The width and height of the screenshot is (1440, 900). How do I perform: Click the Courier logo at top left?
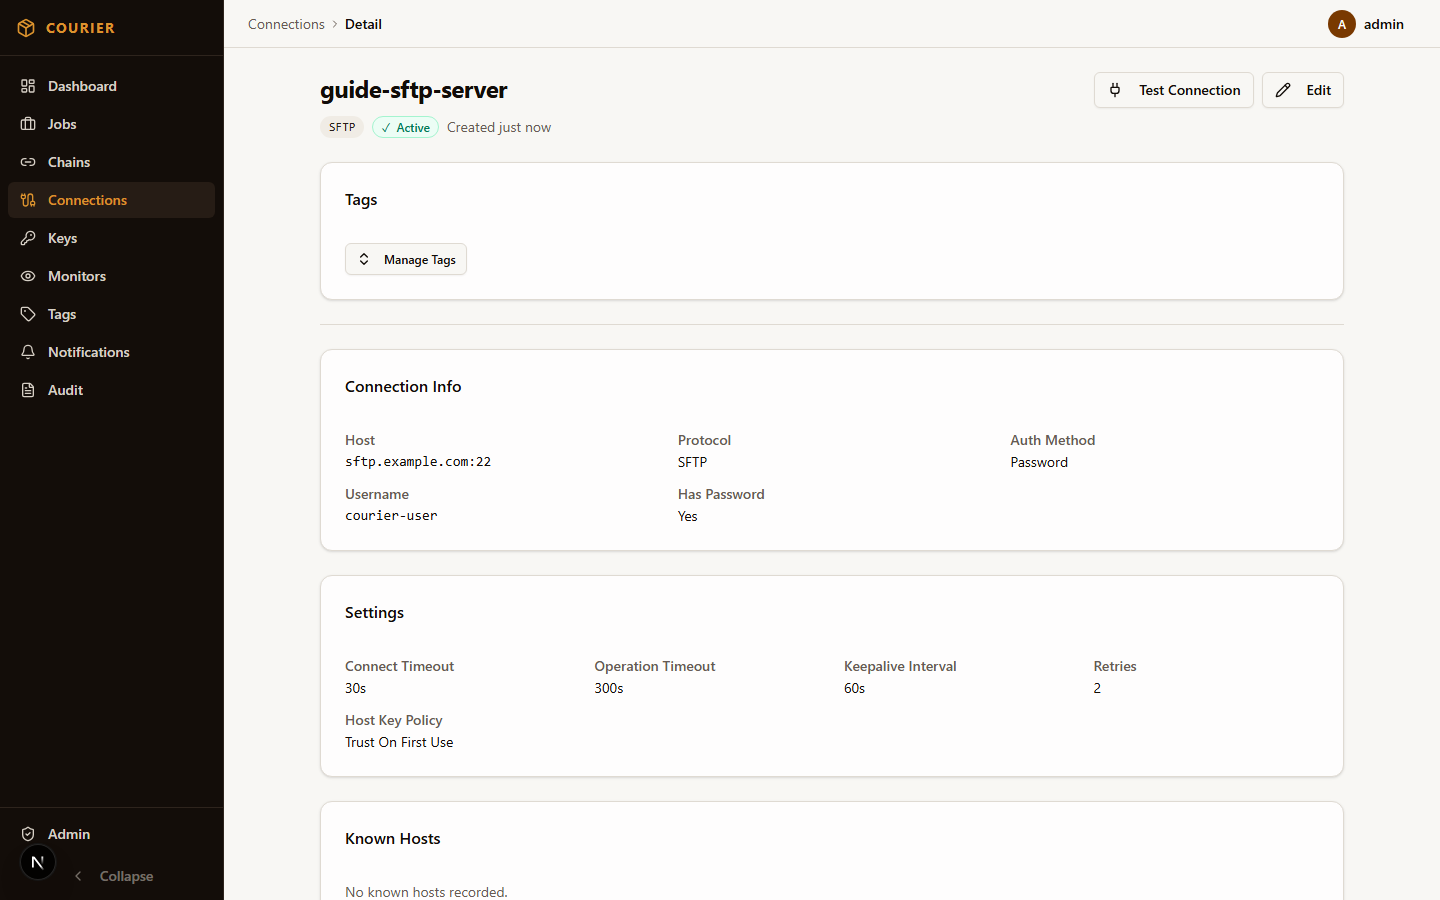[x=65, y=28]
